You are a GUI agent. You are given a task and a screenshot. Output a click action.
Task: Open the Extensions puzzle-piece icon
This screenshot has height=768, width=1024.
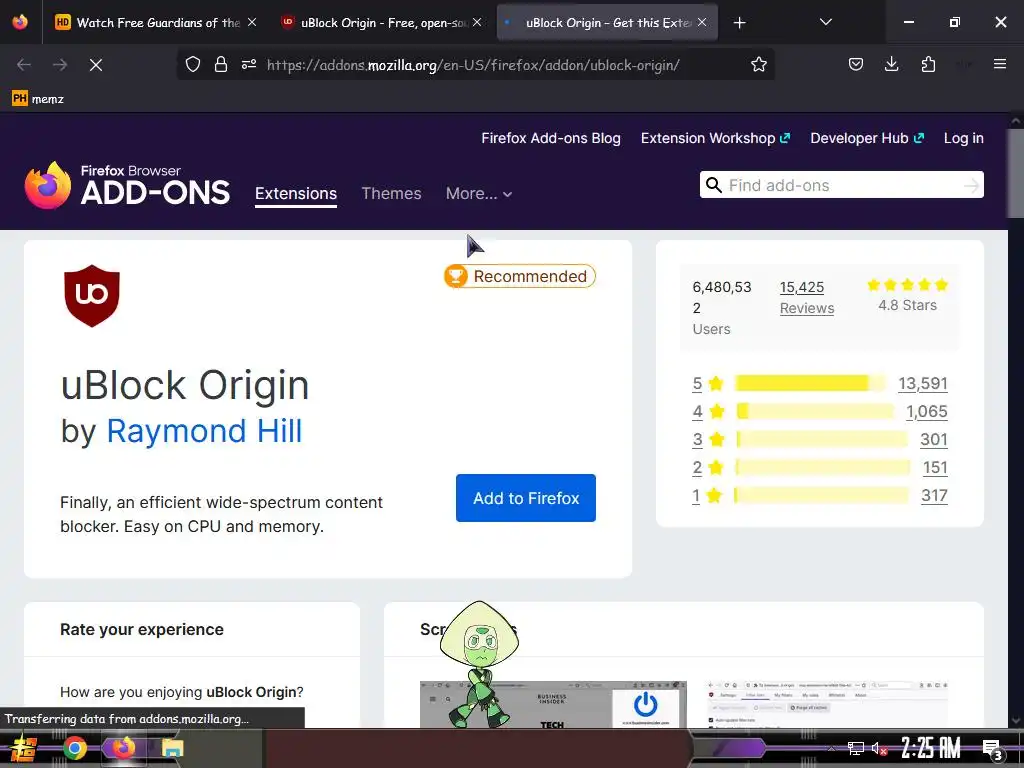928,64
